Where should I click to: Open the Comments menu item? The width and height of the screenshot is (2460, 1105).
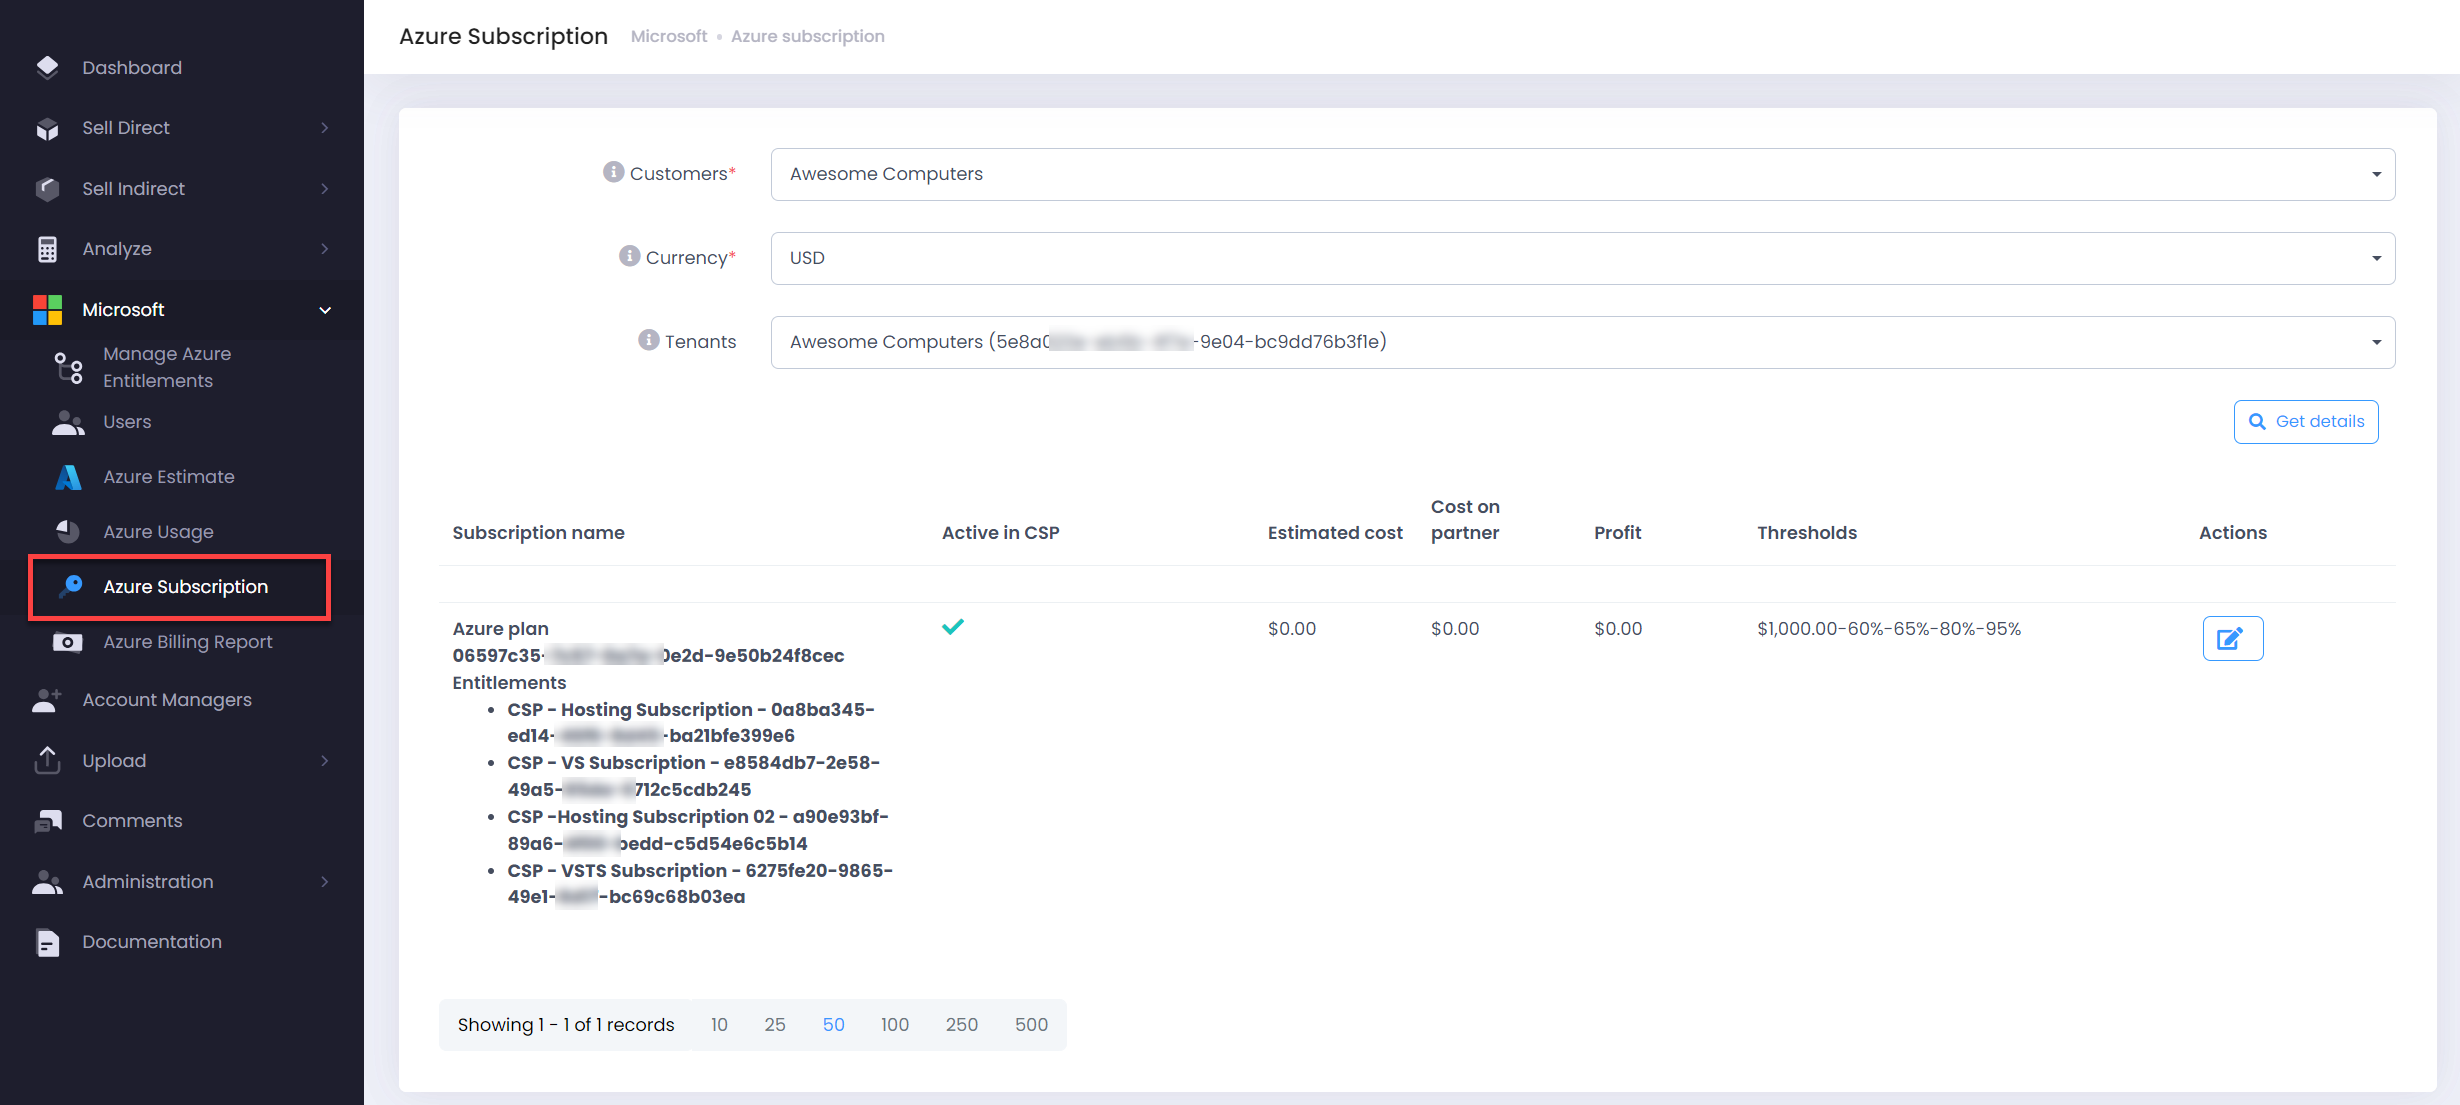click(132, 821)
